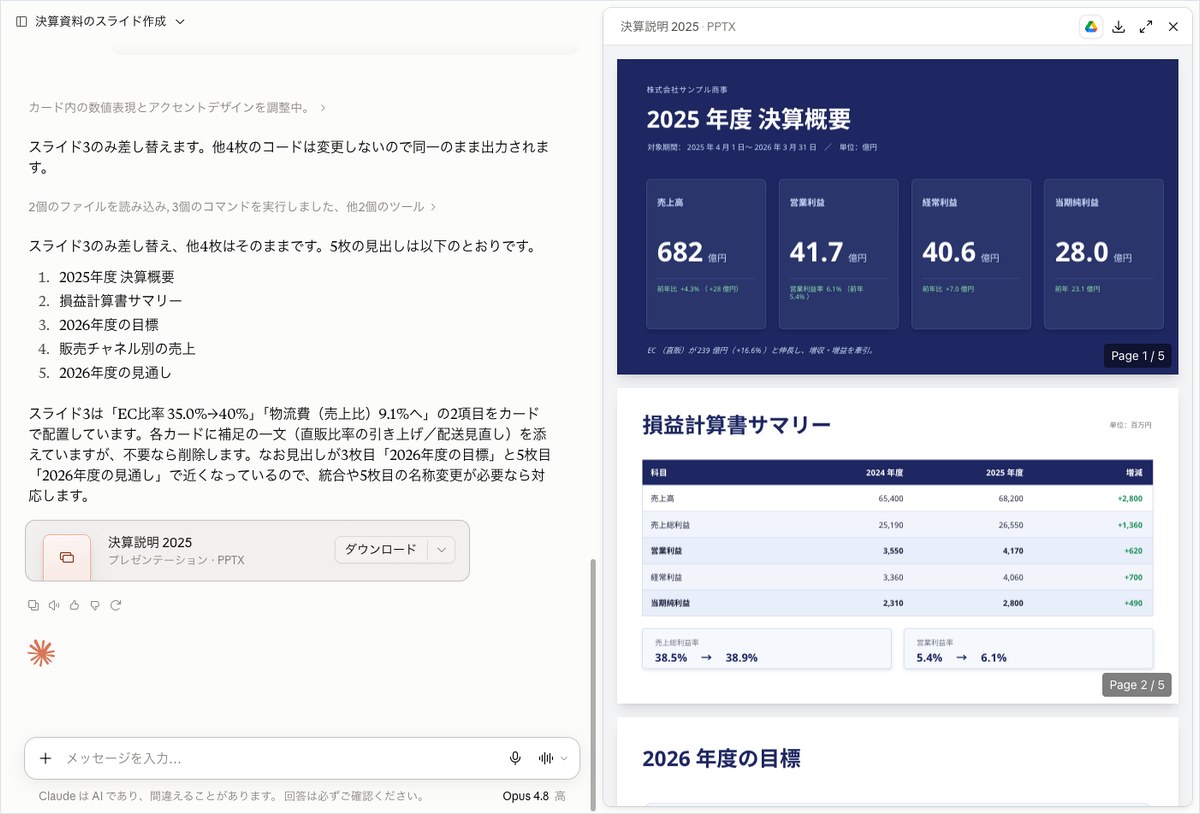Screen dimensions: 1200x814
Task: Click the 売上高 row value 65,400
Action: pos(891,498)
